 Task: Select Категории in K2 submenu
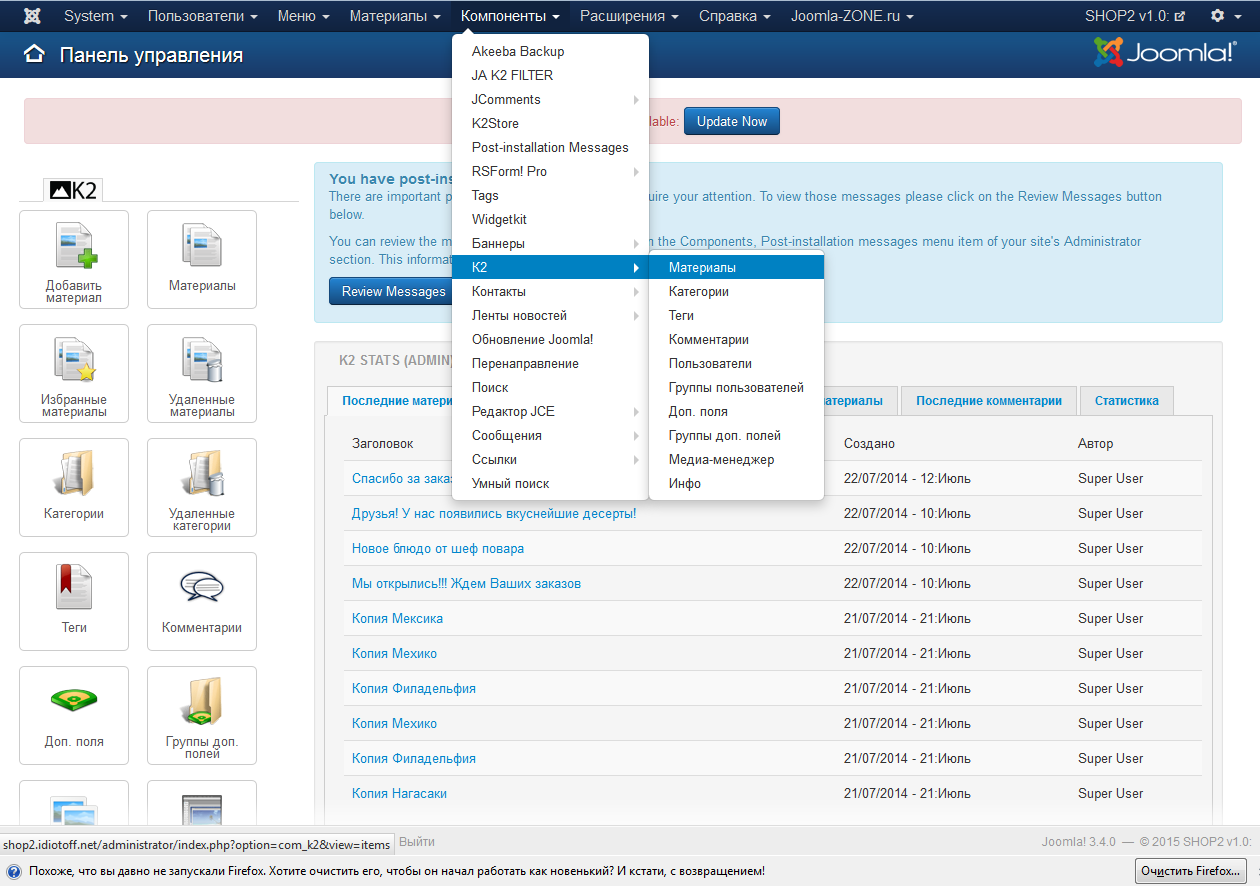click(x=737, y=291)
